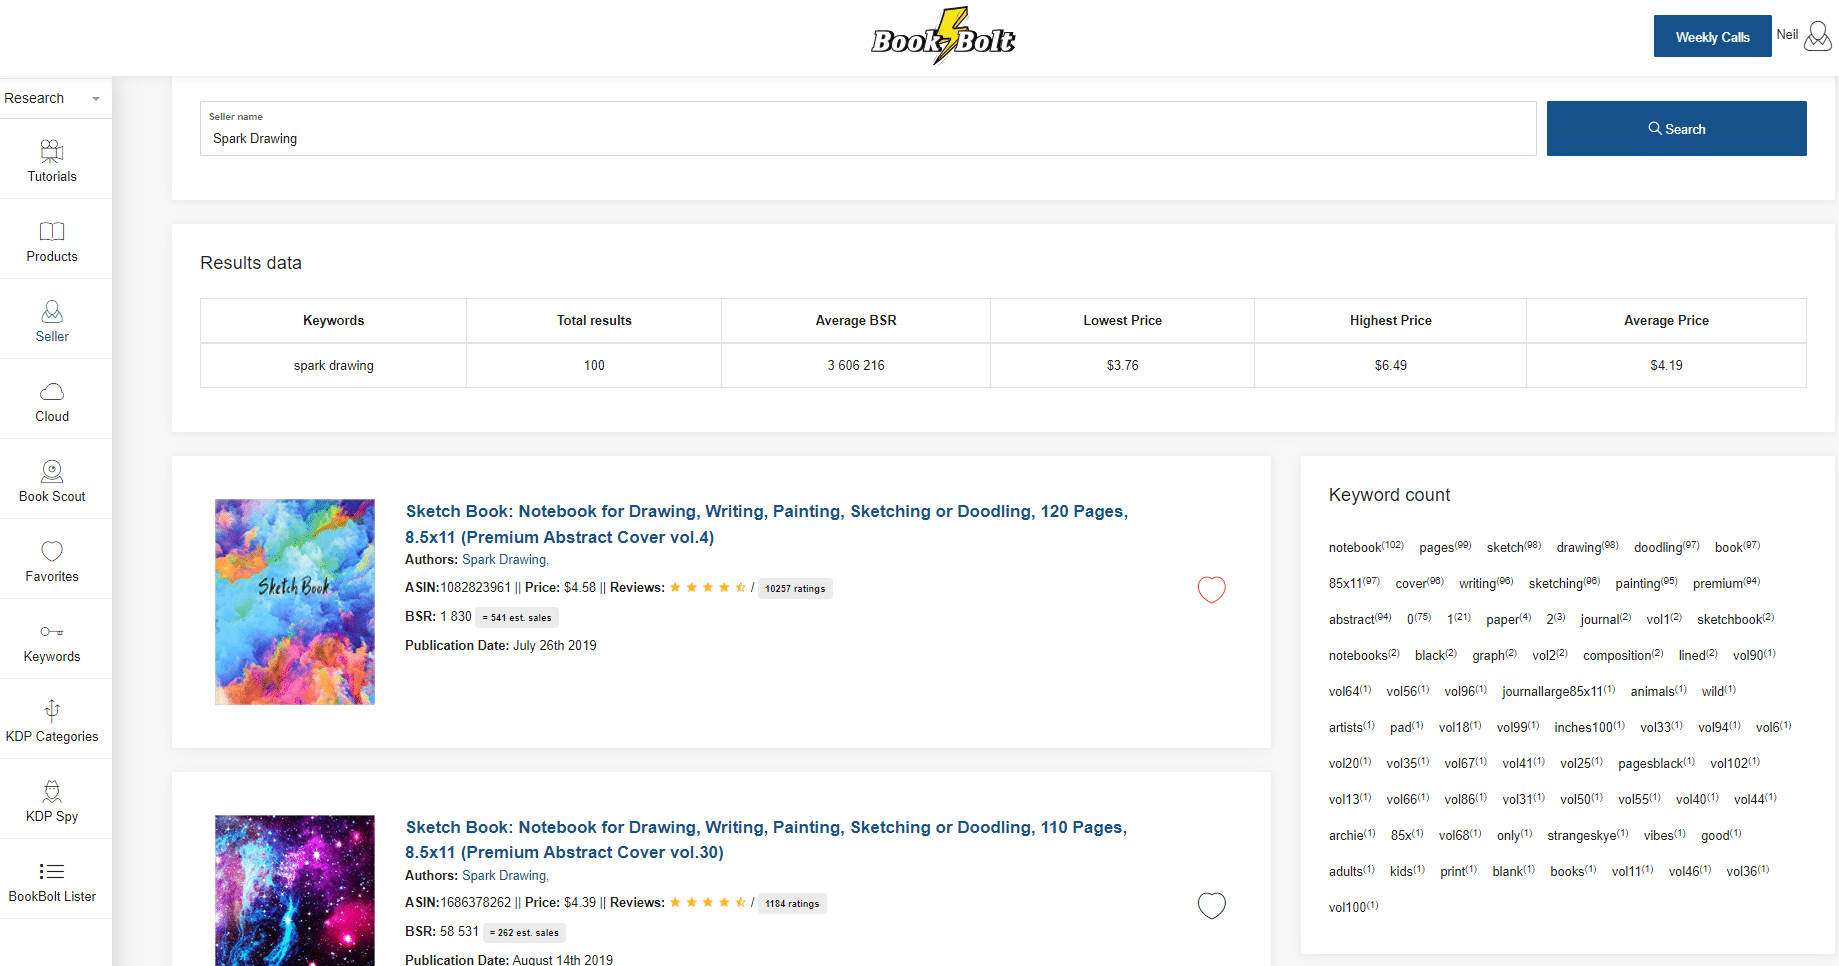Image resolution: width=1839 pixels, height=966 pixels.
Task: Click the Keywords column header
Action: (333, 321)
